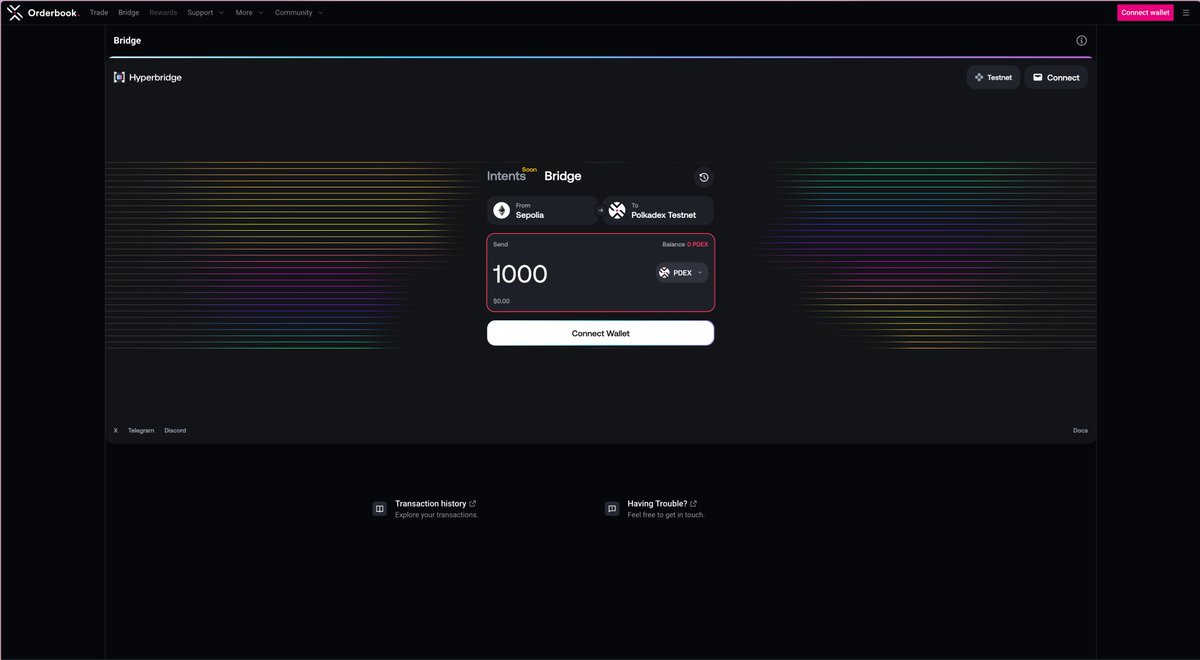
Task: Click the Polkadex Testnet chain icon
Action: [x=617, y=210]
